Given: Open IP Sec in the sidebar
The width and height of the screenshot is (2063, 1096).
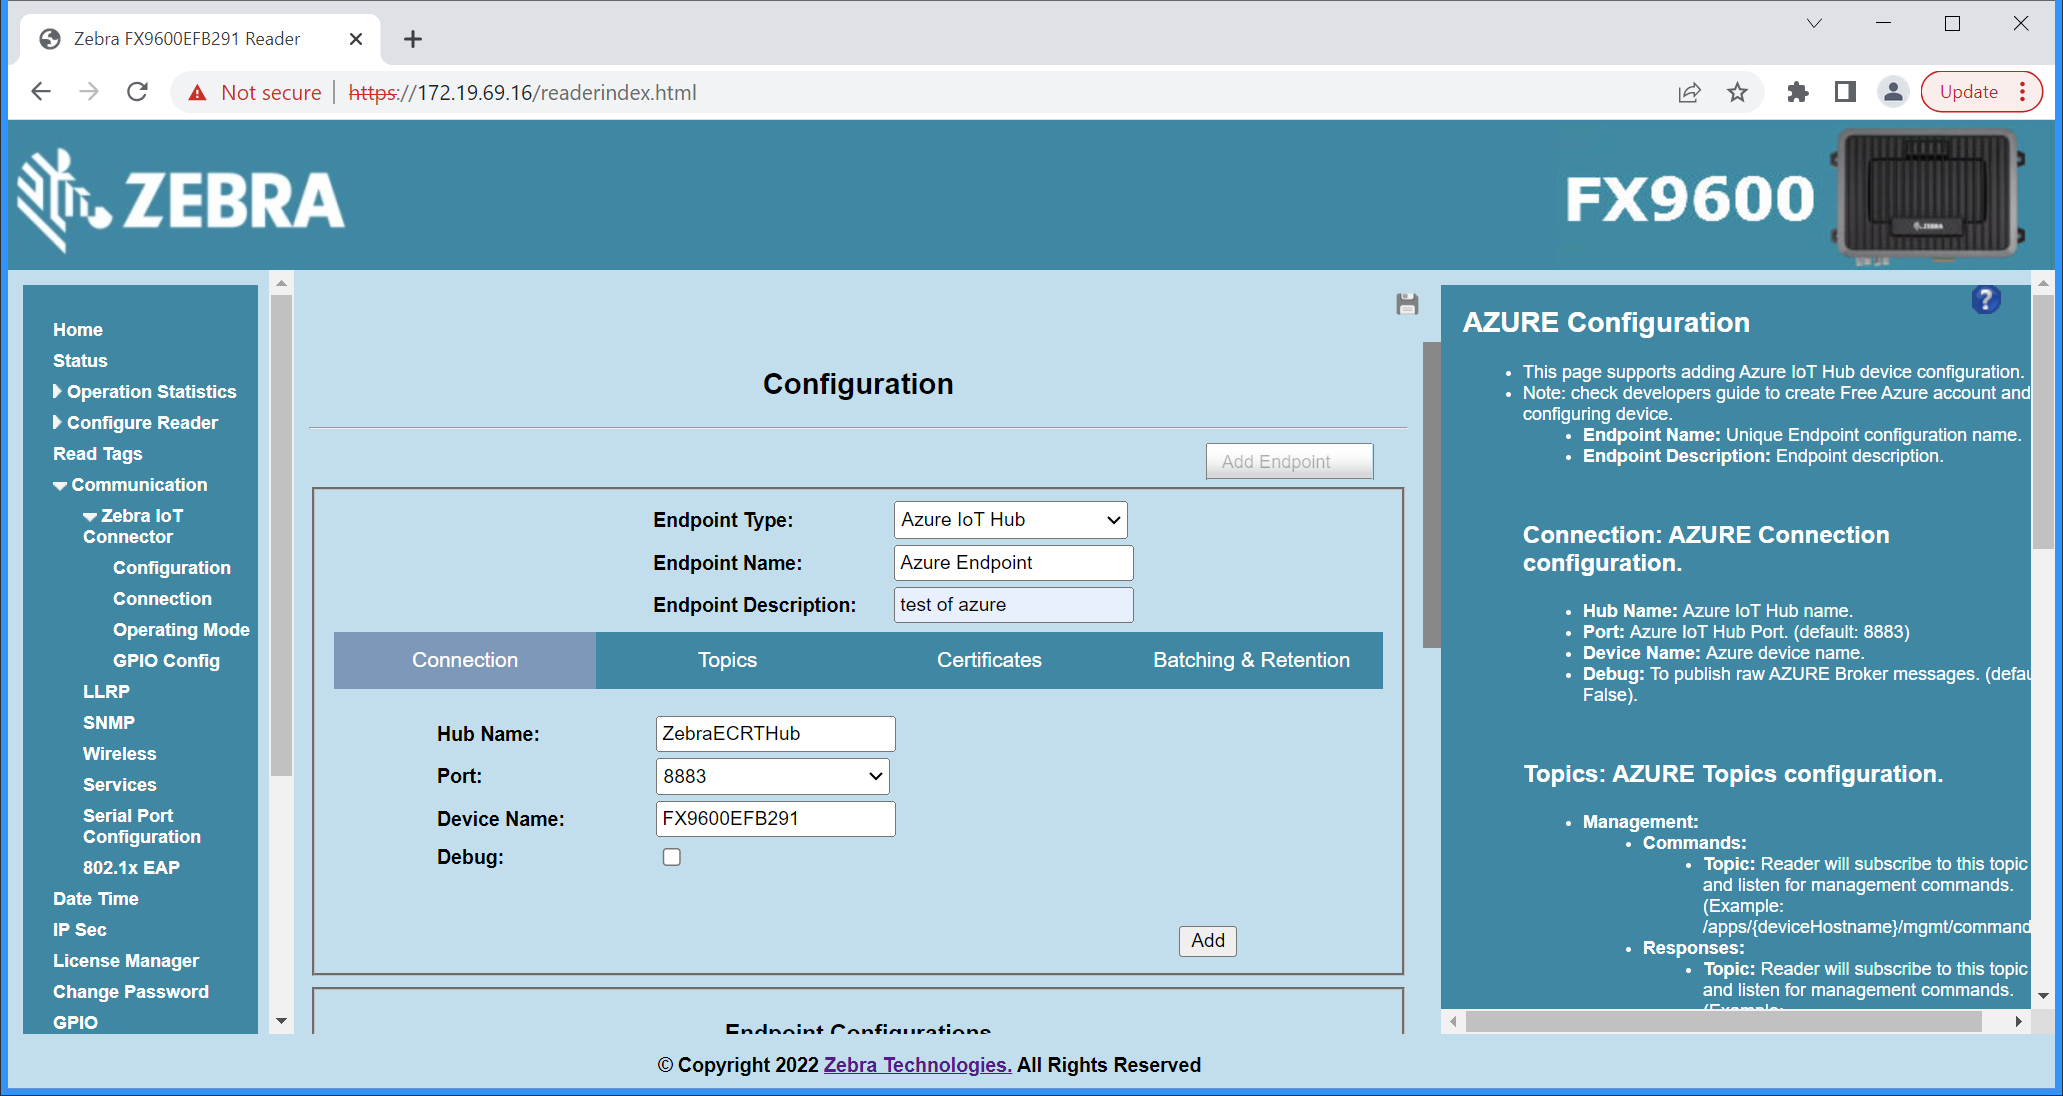Looking at the screenshot, I should 80,930.
